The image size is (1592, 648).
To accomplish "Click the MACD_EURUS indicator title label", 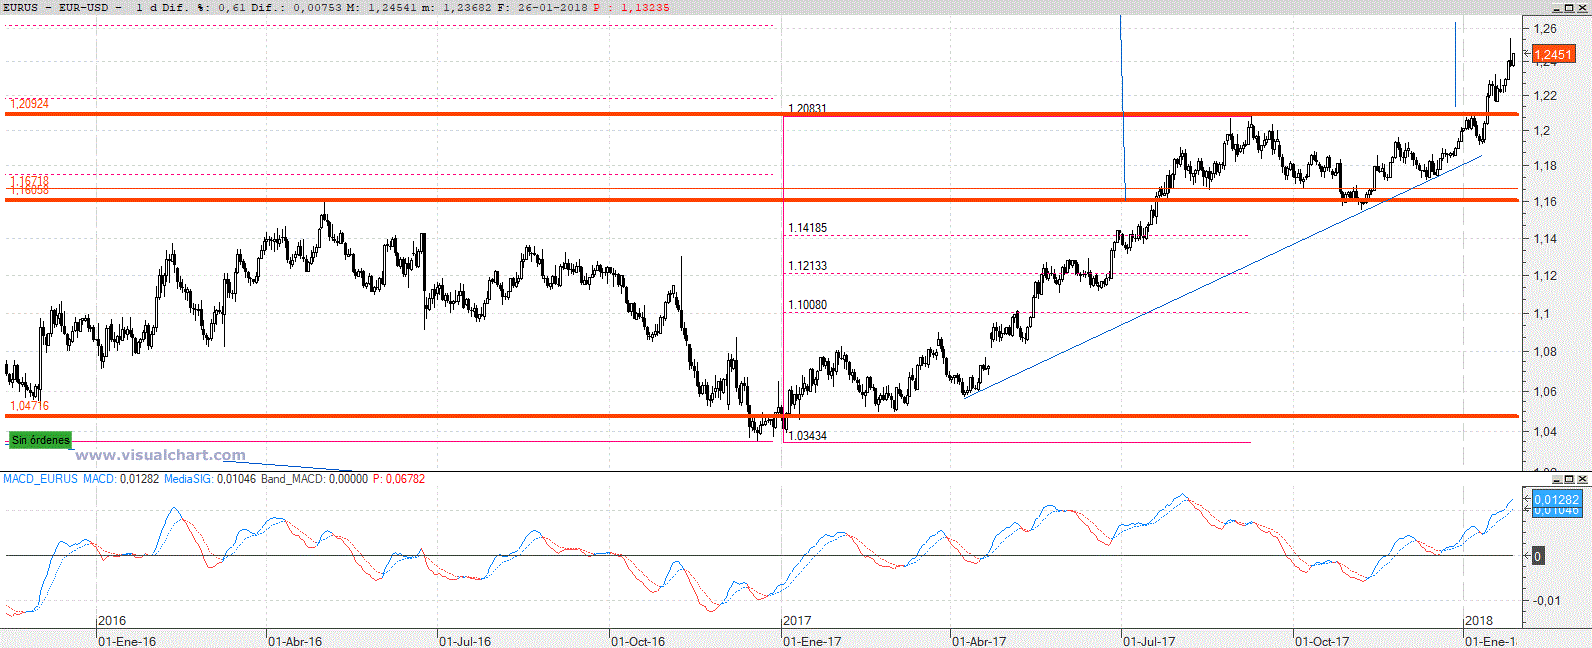I will click(40, 479).
